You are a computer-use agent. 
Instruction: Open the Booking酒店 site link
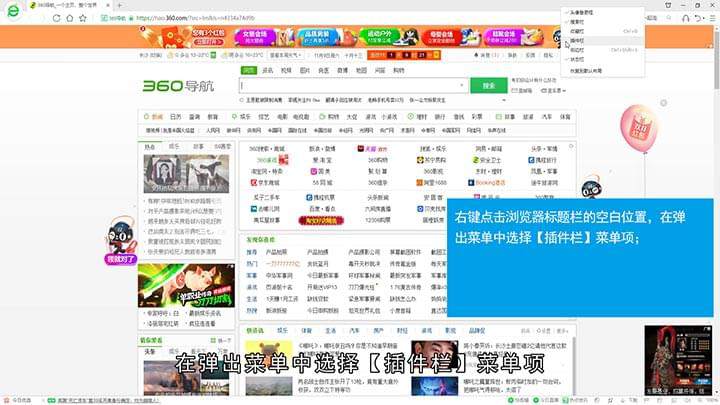tap(487, 182)
